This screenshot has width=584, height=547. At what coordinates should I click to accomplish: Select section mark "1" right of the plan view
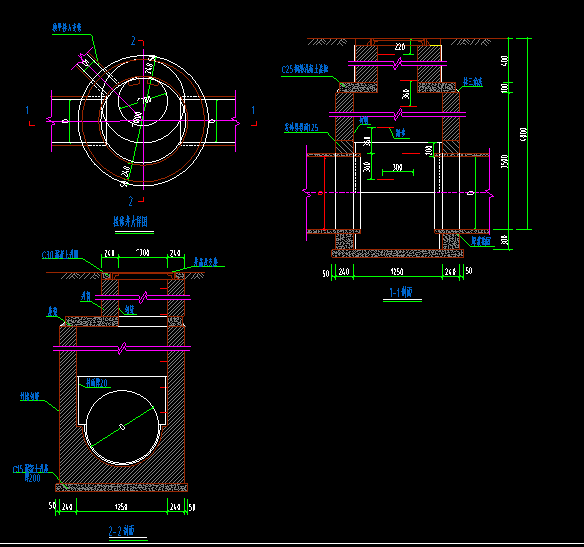pos(253,110)
